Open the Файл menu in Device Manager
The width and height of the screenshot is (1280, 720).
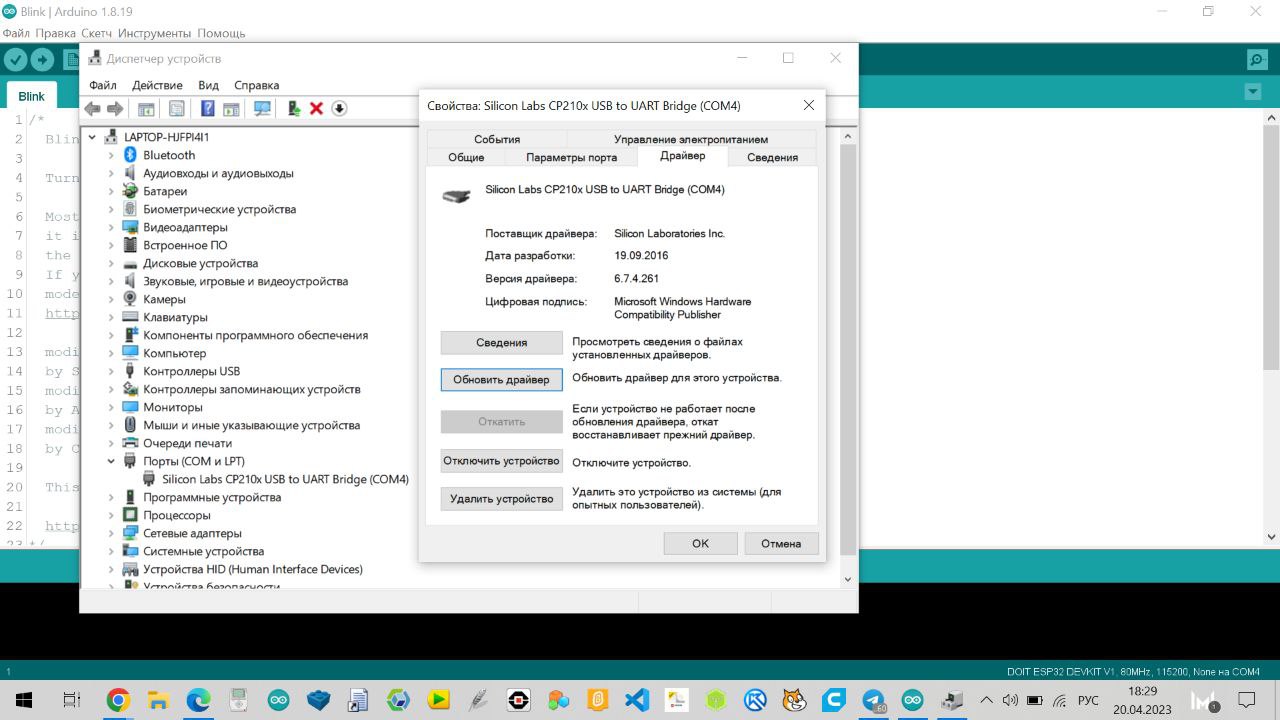pyautogui.click(x=103, y=85)
